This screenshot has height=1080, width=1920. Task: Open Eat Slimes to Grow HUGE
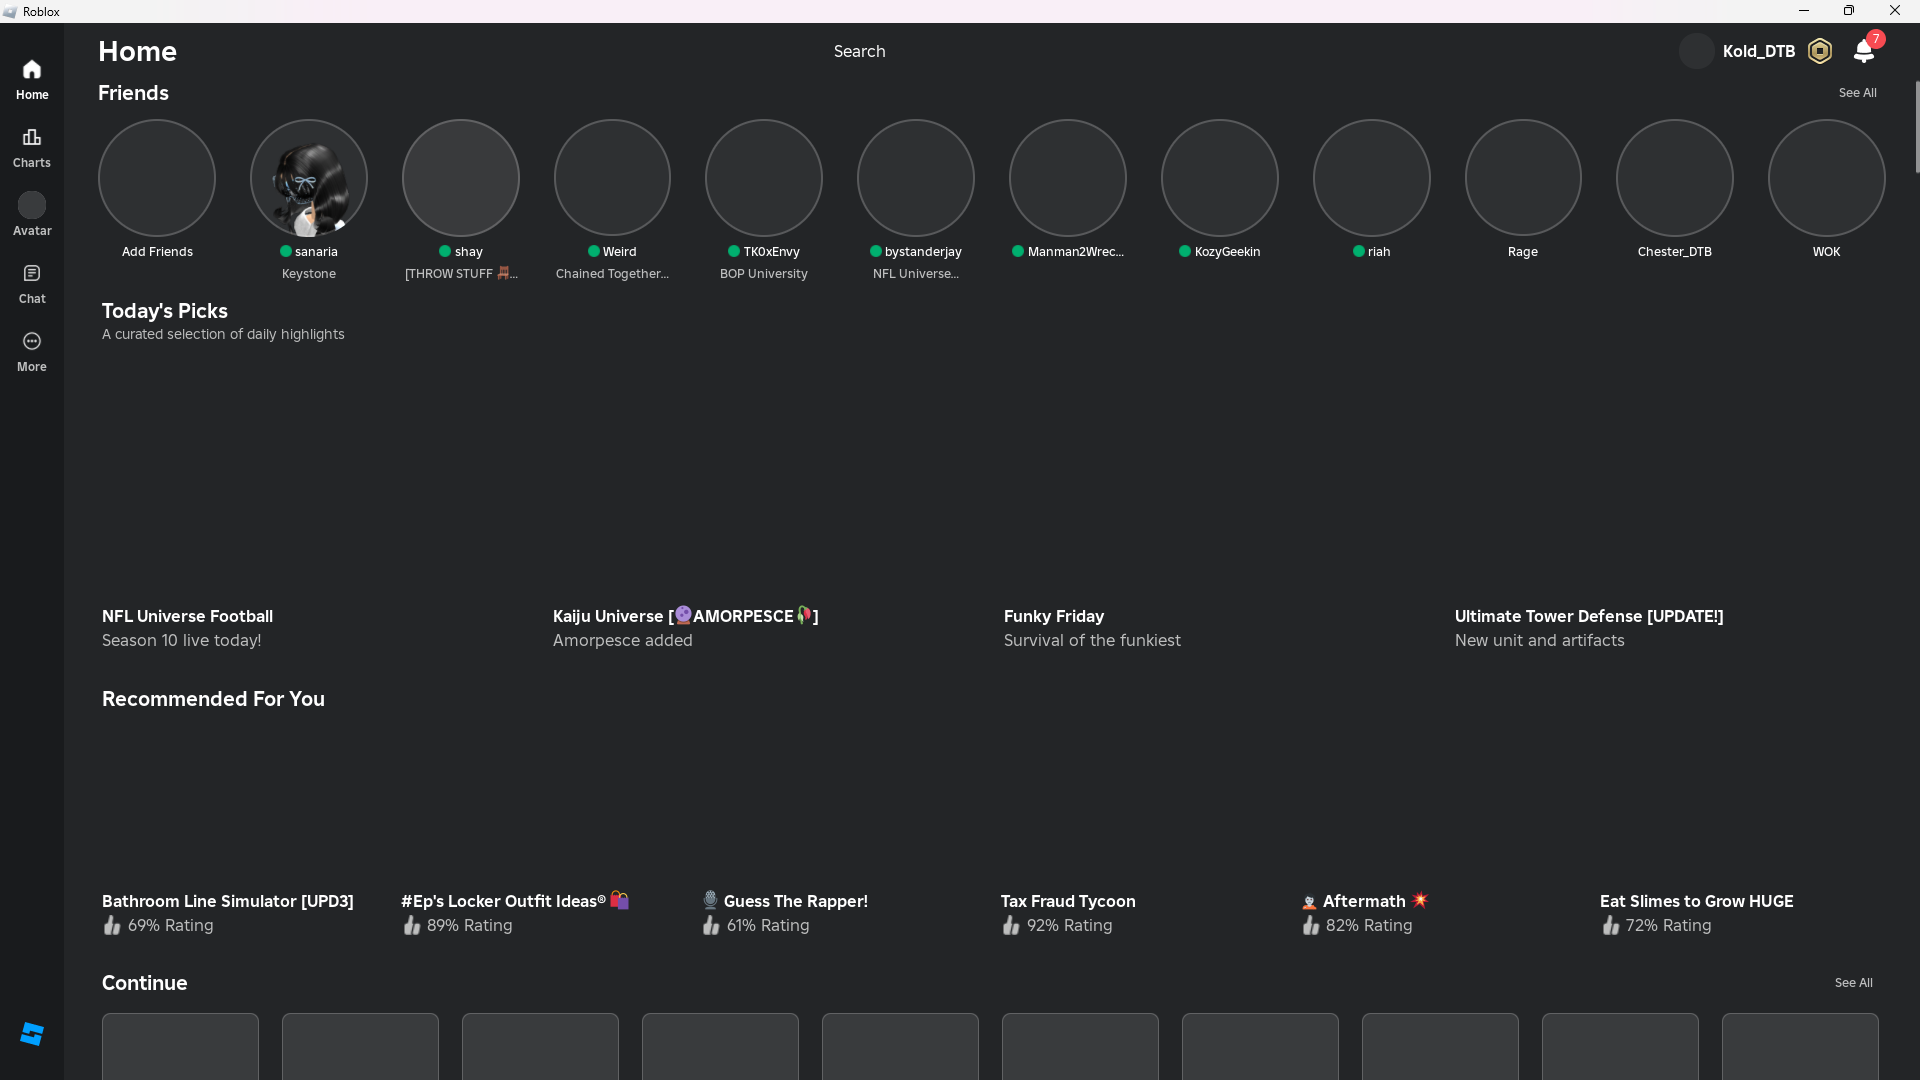1696,901
